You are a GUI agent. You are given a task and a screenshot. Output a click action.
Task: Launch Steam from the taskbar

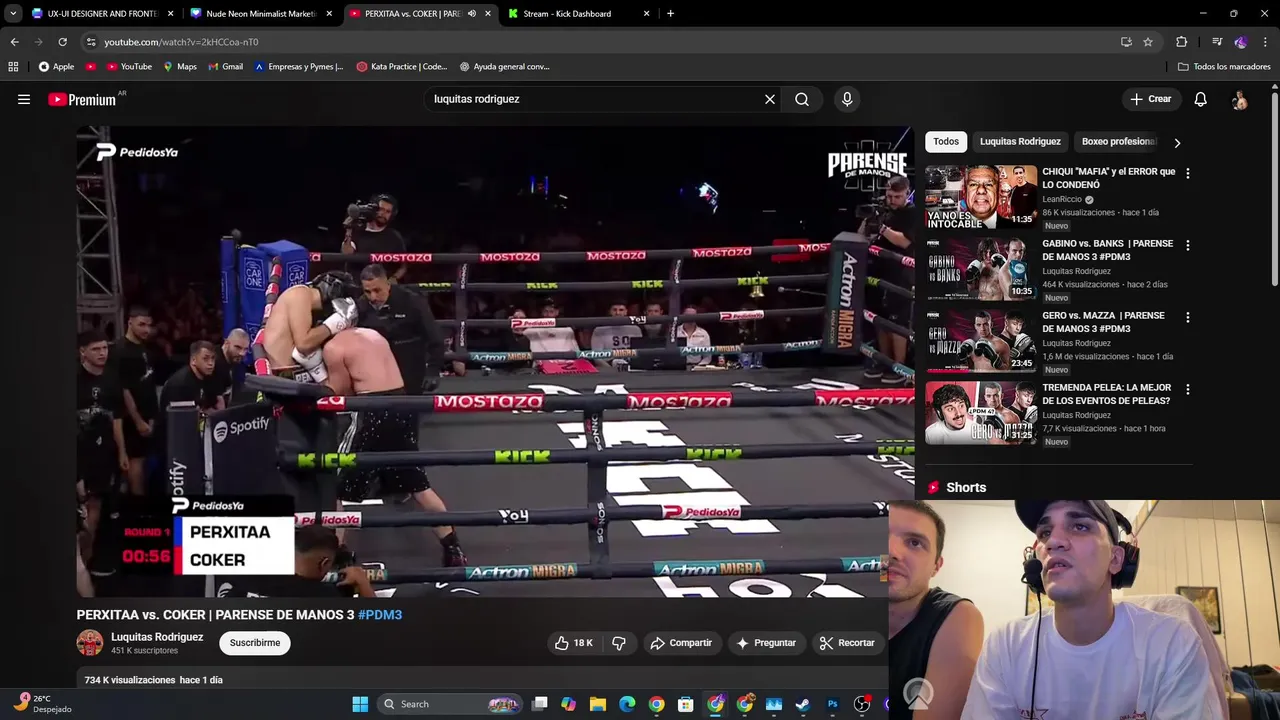click(x=802, y=704)
